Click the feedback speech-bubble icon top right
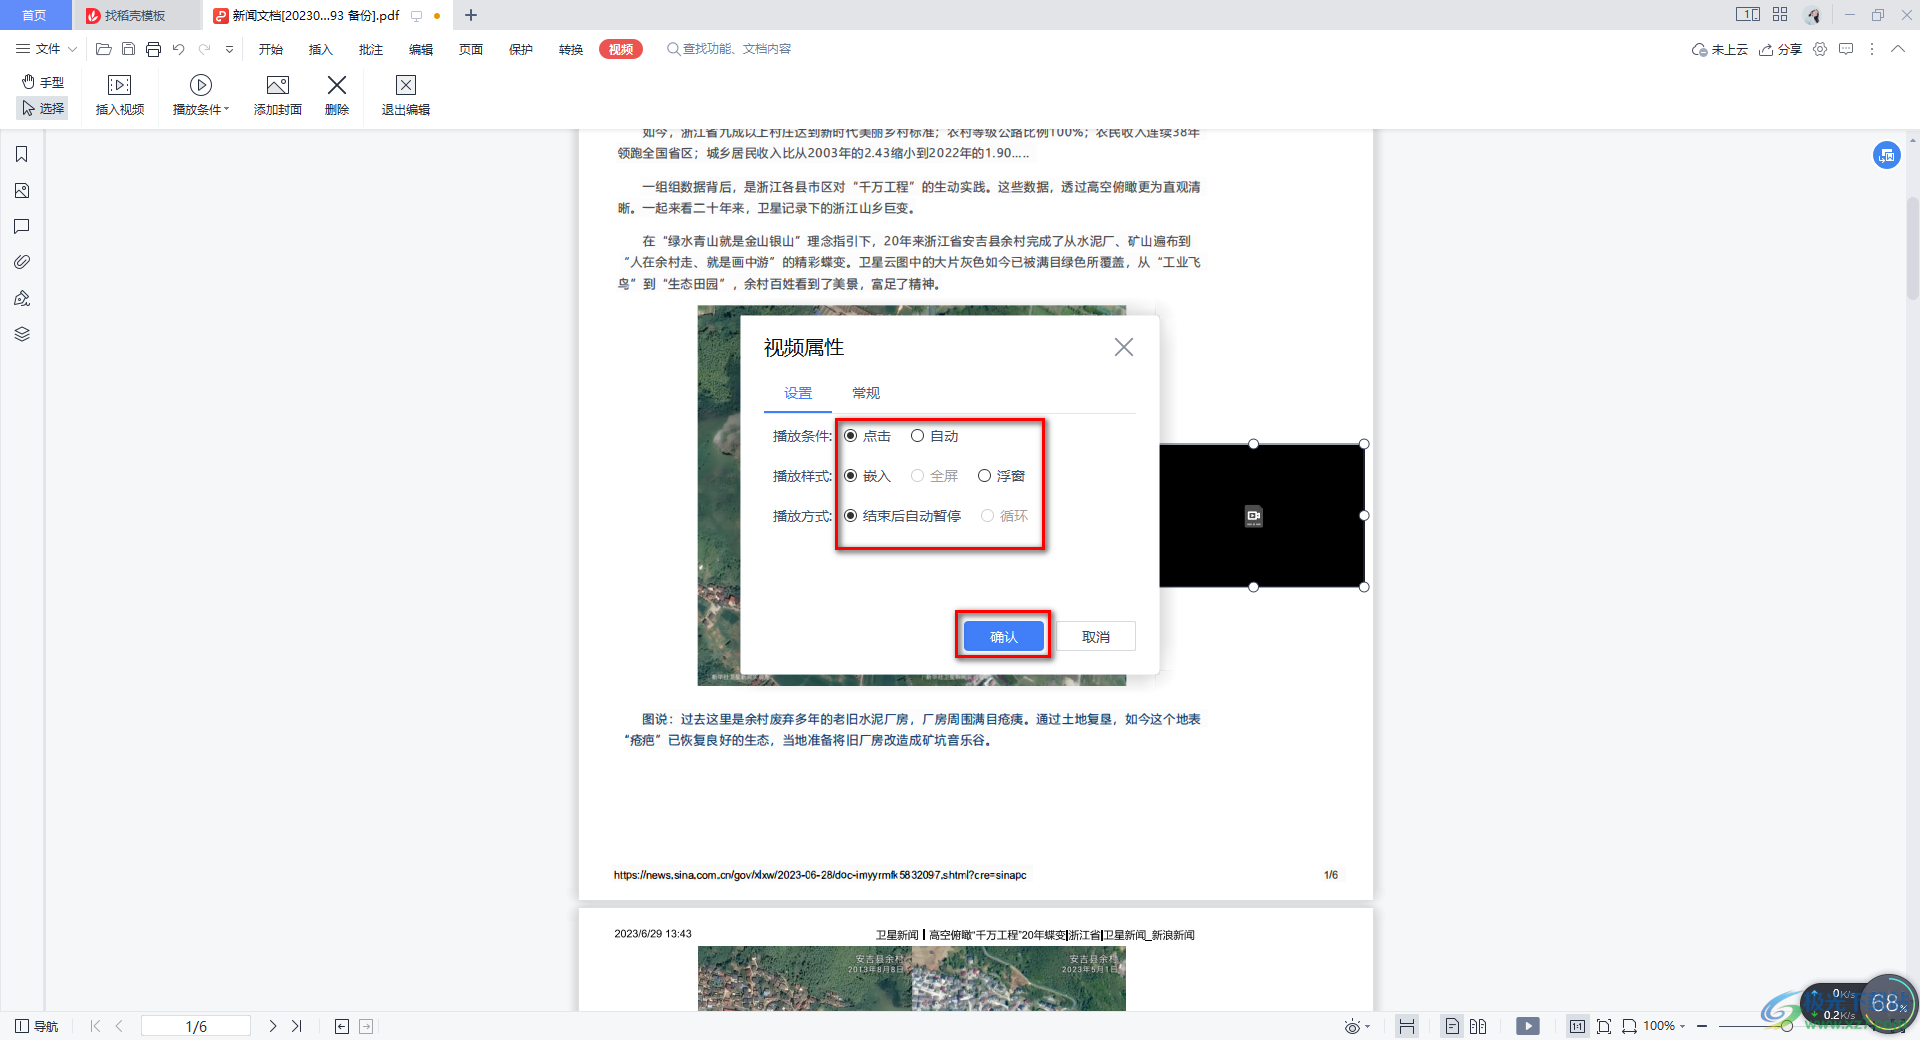The height and width of the screenshot is (1040, 1920). click(x=1846, y=49)
